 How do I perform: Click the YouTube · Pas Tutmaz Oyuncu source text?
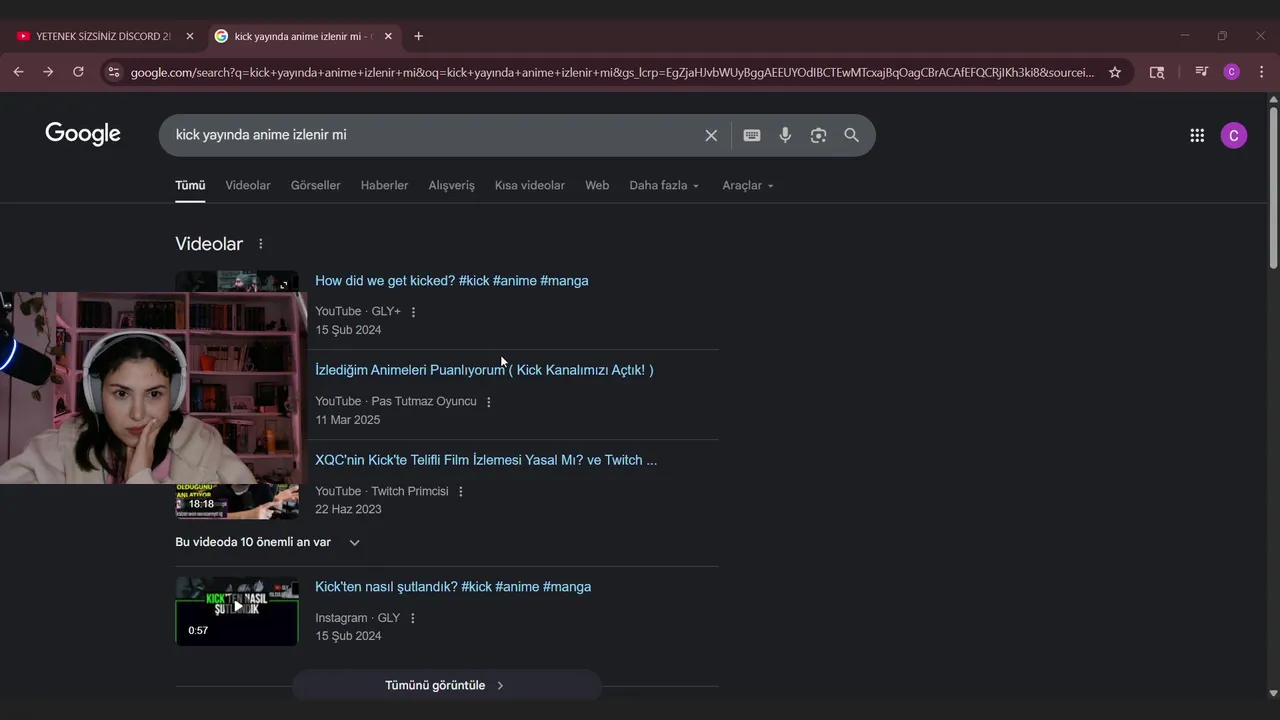coord(396,402)
